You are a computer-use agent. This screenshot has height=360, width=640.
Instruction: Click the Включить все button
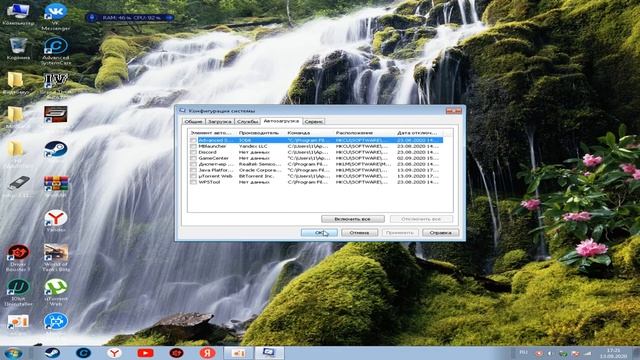tap(353, 219)
